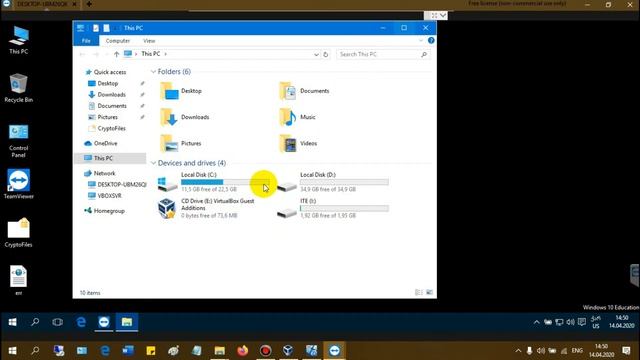The image size is (640, 360).
Task: Open a new TeamViewer session tab
Action: (89, 4)
